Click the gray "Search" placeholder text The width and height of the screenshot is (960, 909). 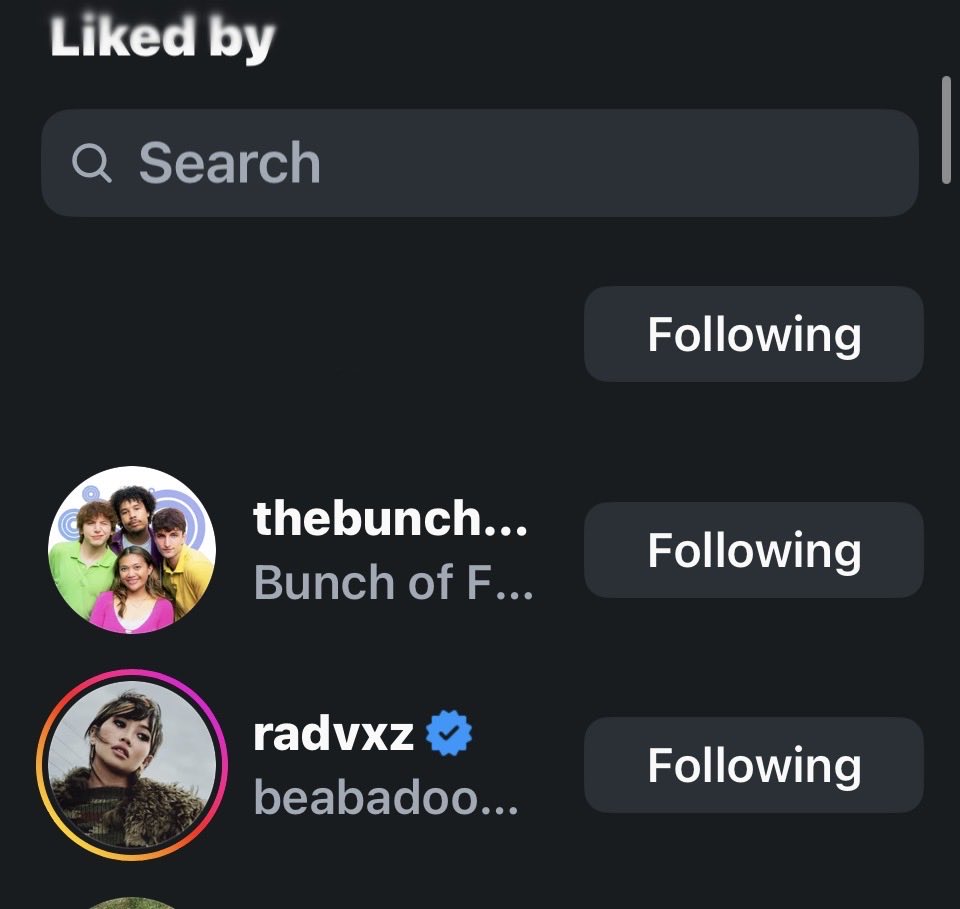[x=230, y=163]
